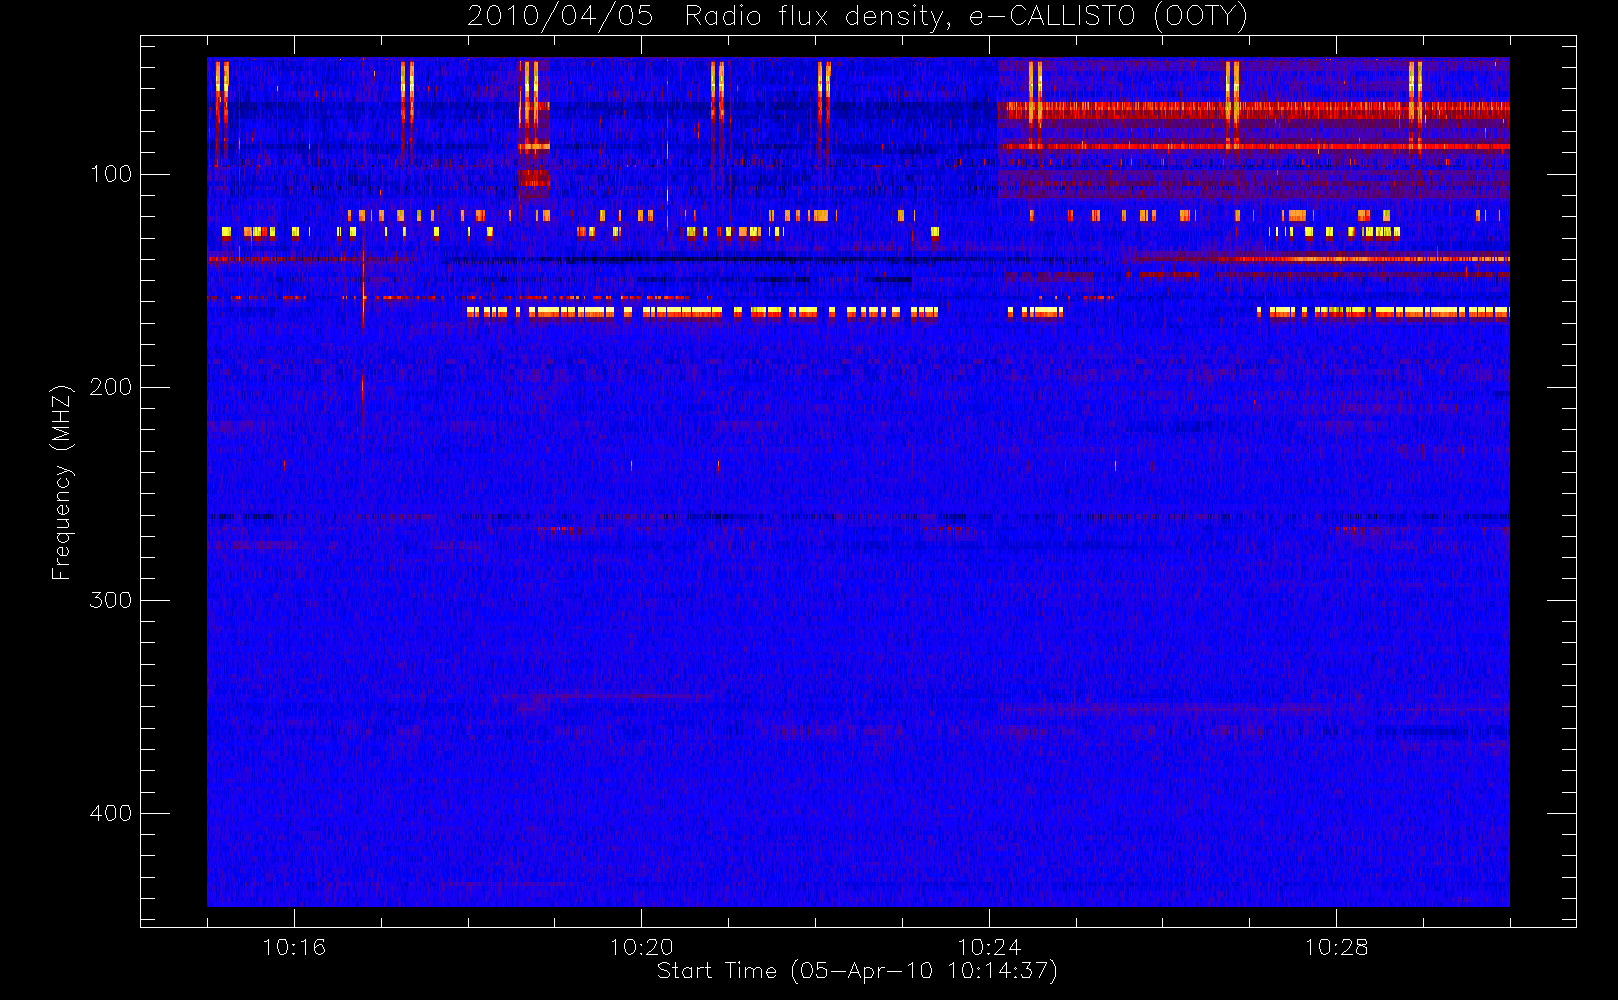Click the "Start Time (05-Apr-10 10:14:37)" x-axis label
Viewport: 1618px width, 1000px height.
point(858,971)
